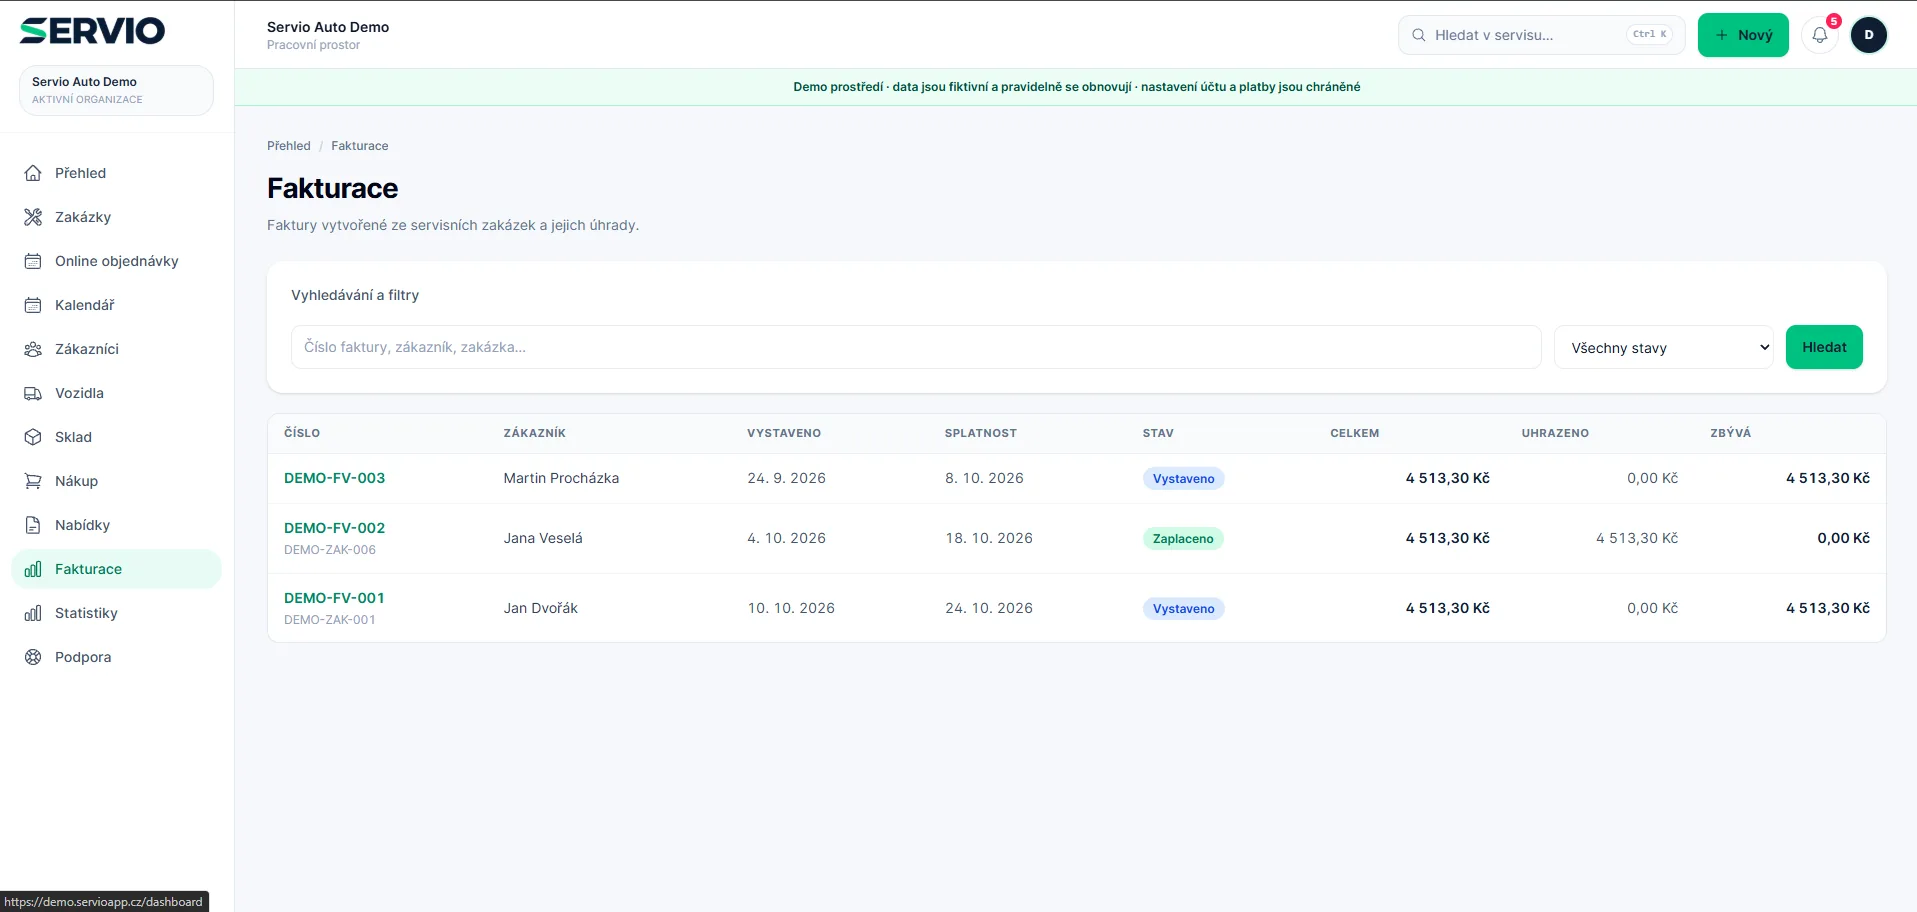1917x912 pixels.
Task: Click the Statistiky bar chart icon
Action: click(x=33, y=613)
